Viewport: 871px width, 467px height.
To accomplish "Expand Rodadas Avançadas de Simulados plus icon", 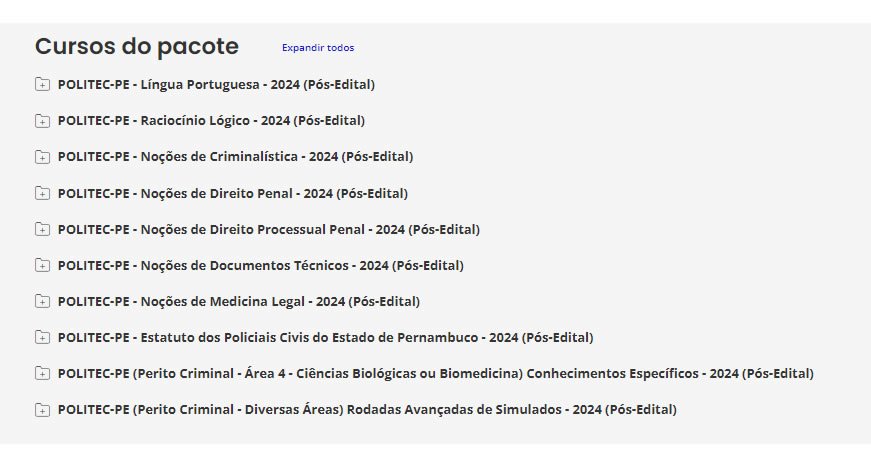I will tap(42, 409).
